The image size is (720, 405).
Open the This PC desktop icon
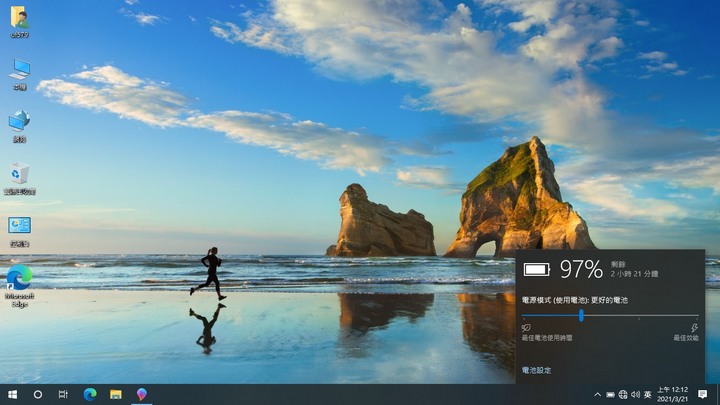(19, 73)
